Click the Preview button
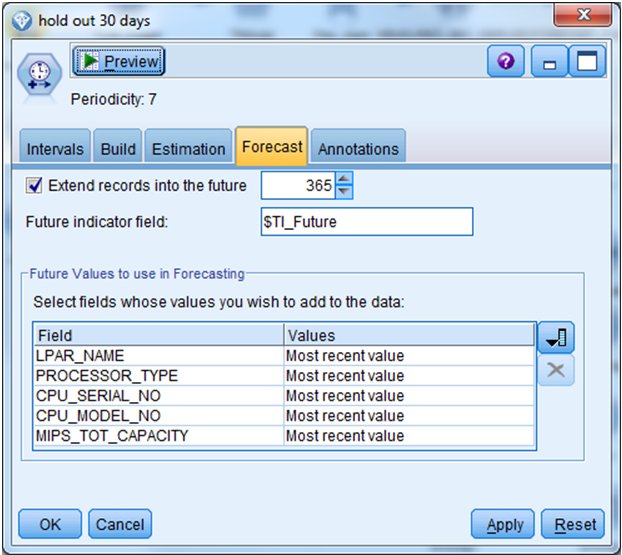This screenshot has height=555, width=622. click(x=118, y=62)
